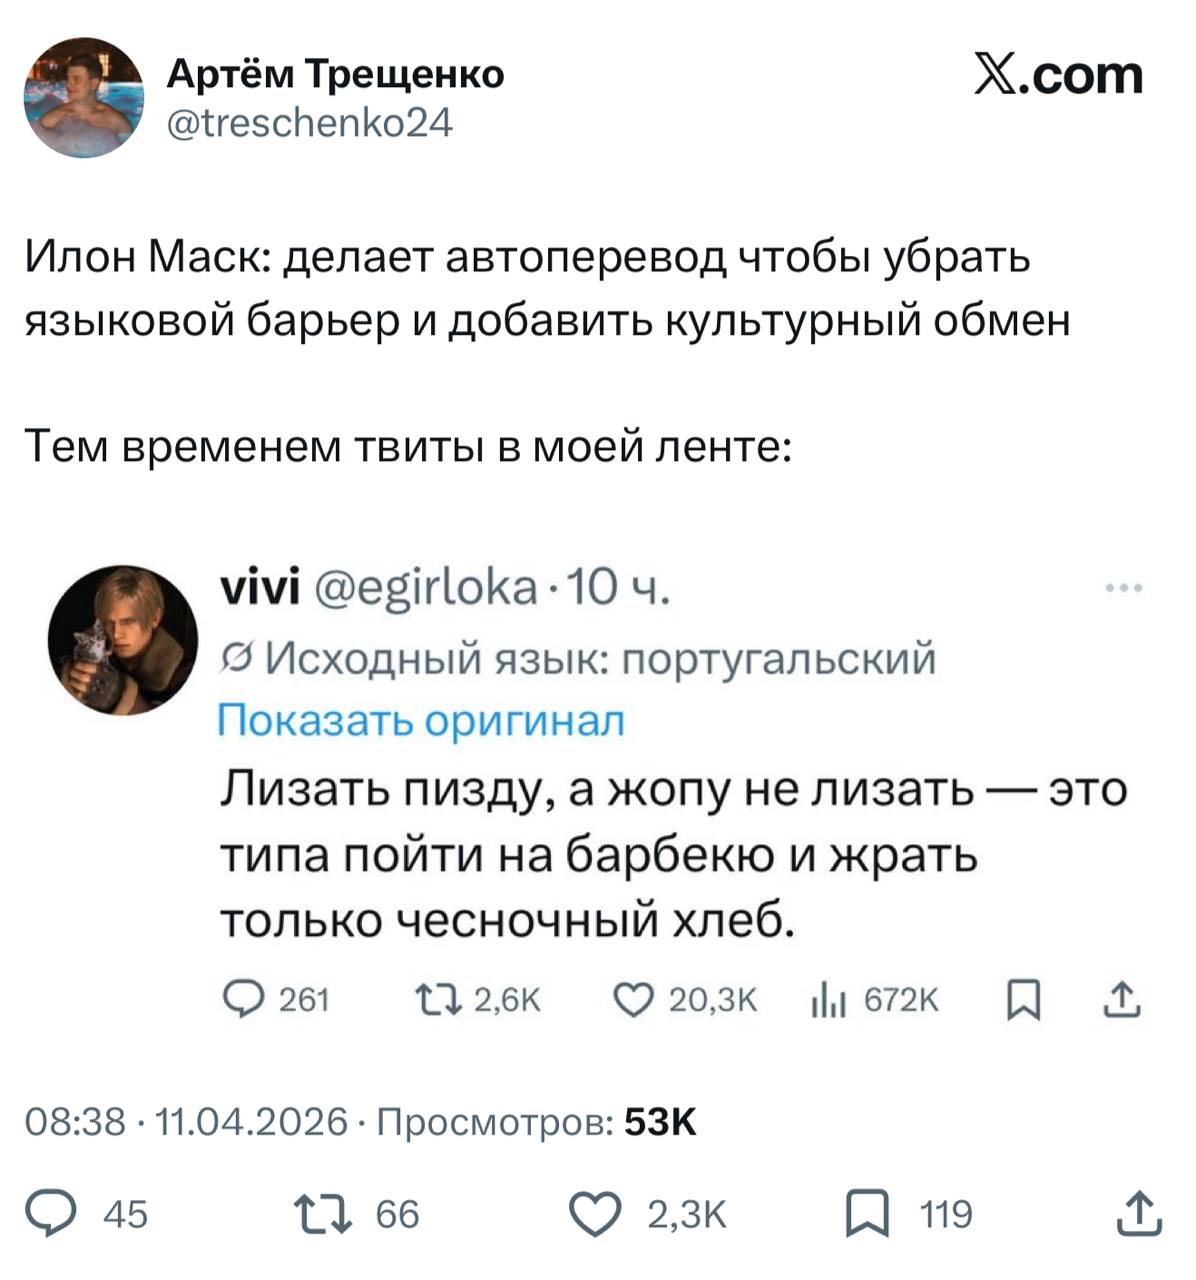Click the repost icon showing 66
This screenshot has height=1280, width=1196.
[322, 1213]
